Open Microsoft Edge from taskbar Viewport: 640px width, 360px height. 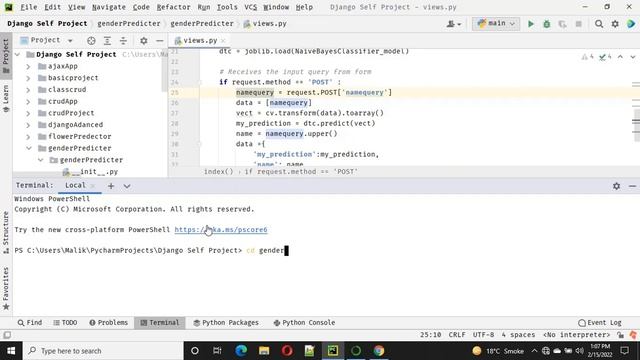tap(241, 351)
